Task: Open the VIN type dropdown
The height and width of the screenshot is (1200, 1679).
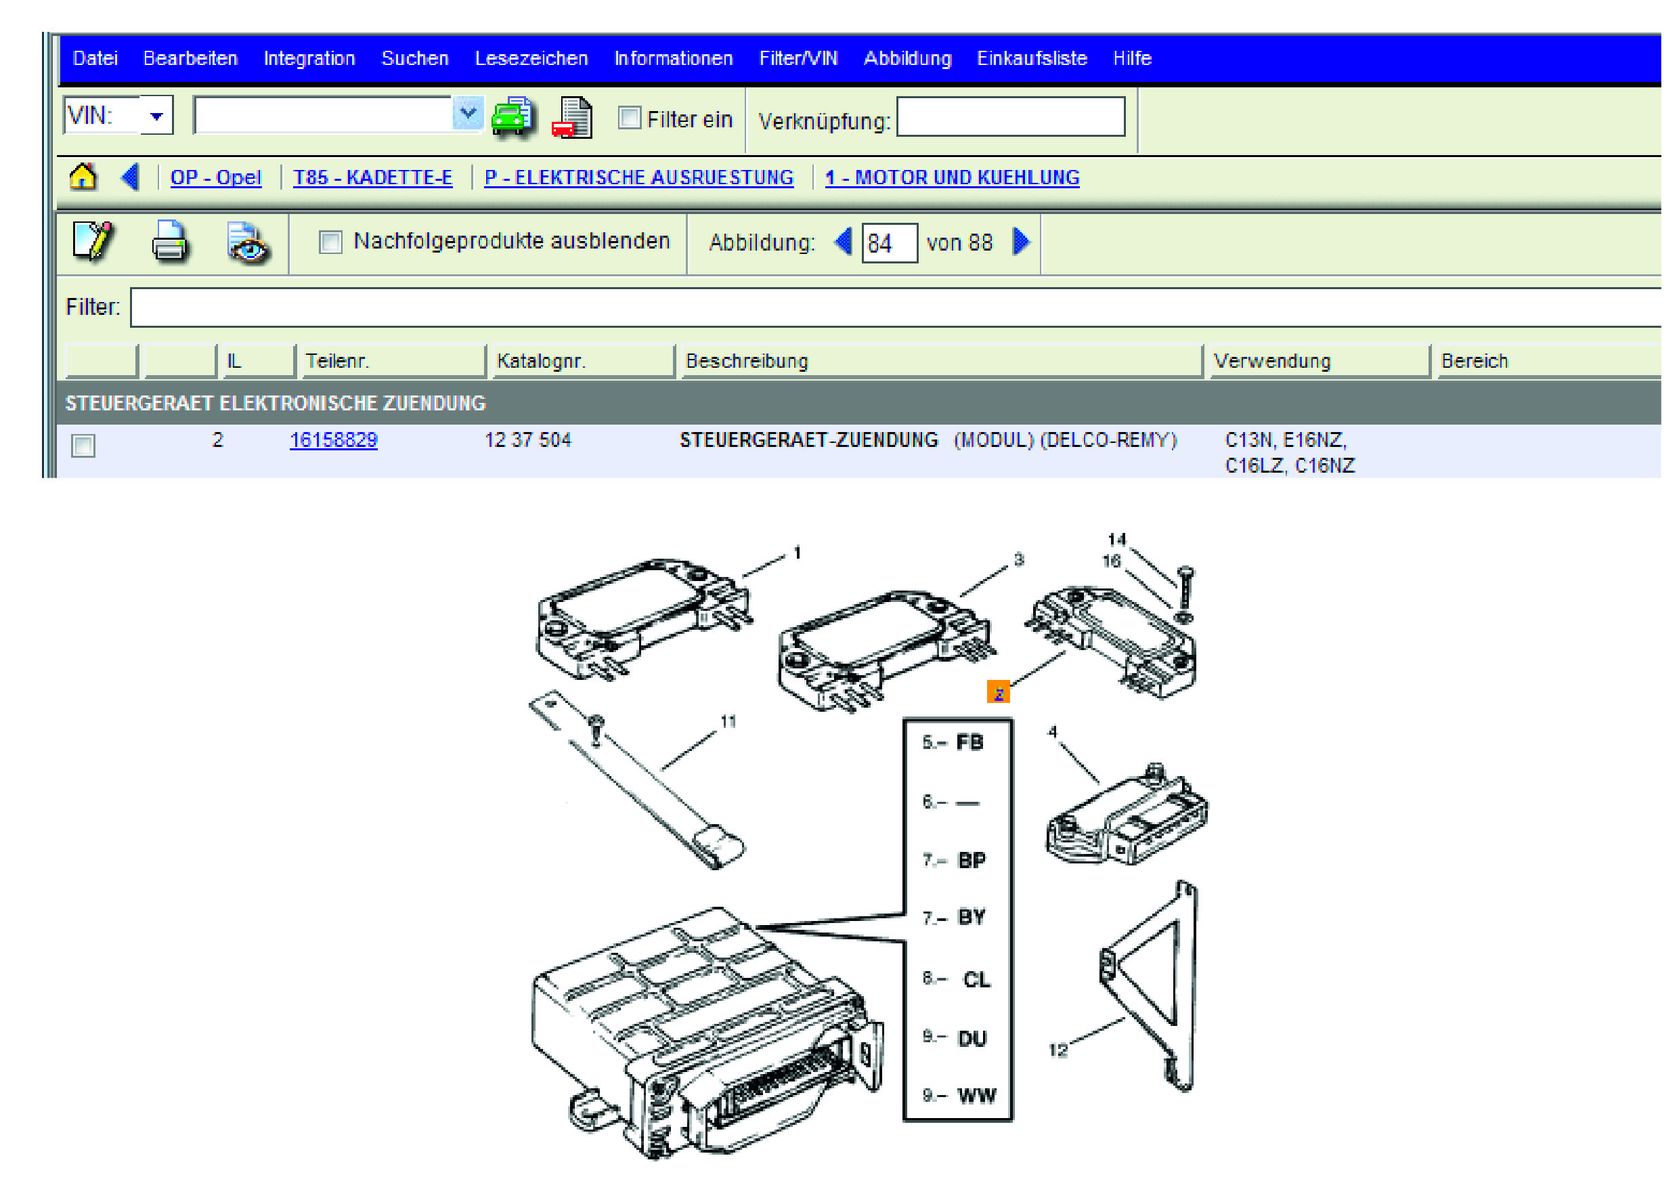Action: pos(156,116)
